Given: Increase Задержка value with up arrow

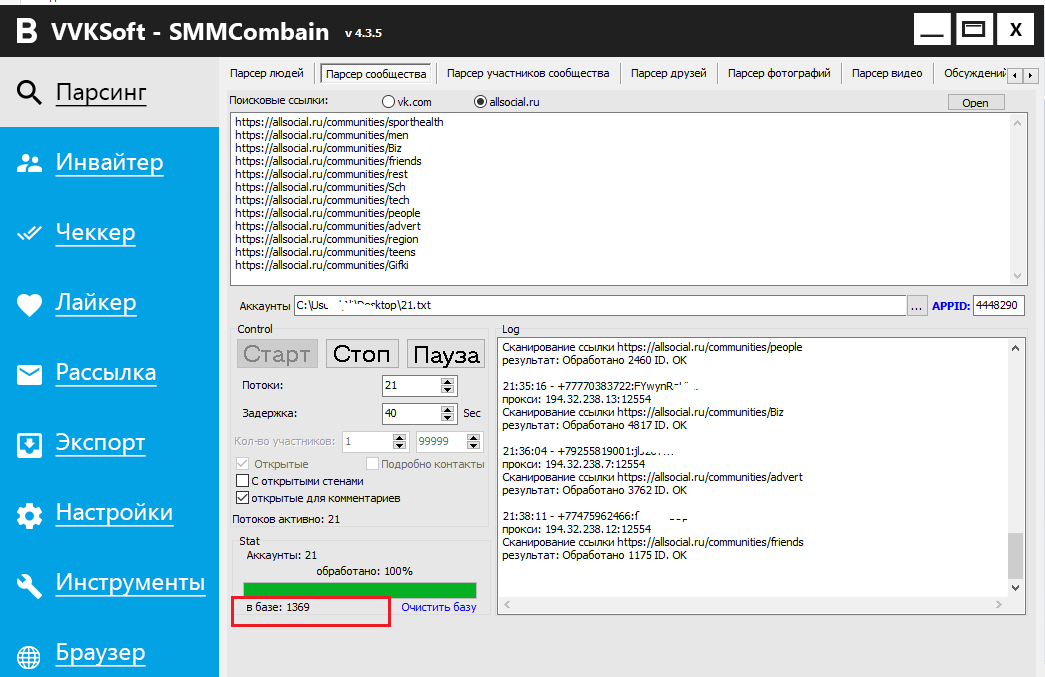Looking at the screenshot, I should (447, 409).
